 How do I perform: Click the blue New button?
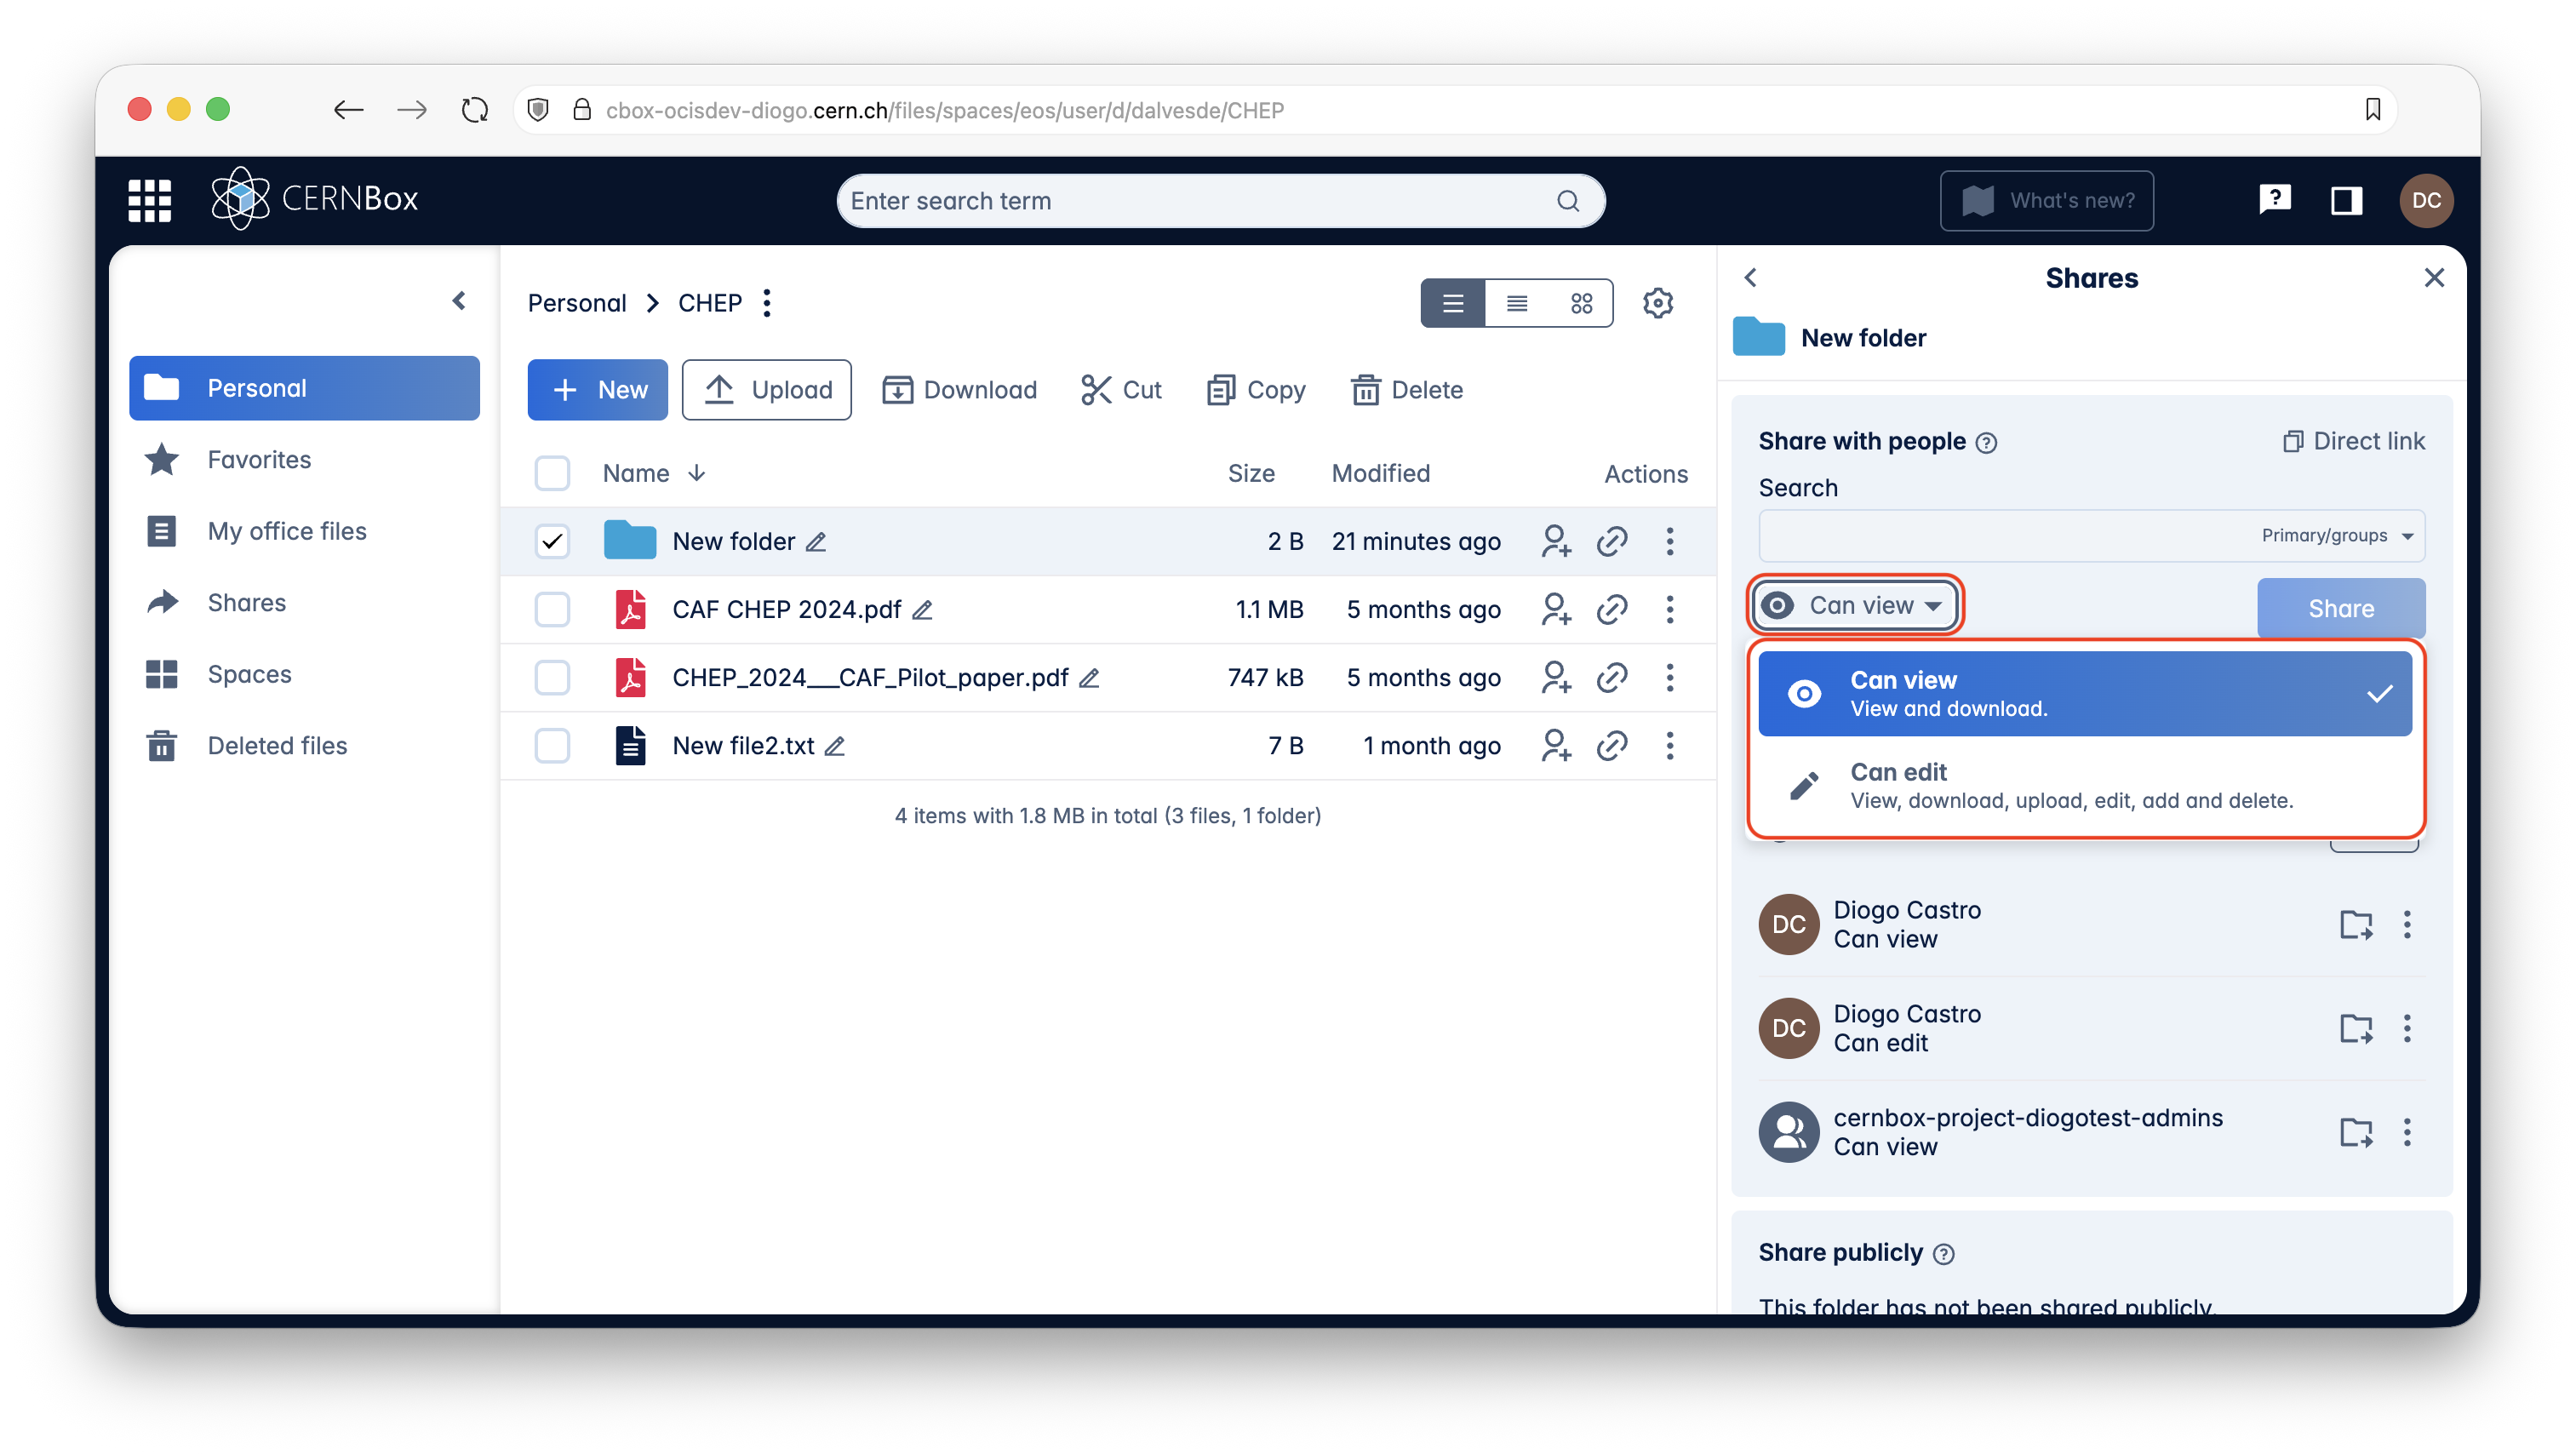pyautogui.click(x=597, y=390)
